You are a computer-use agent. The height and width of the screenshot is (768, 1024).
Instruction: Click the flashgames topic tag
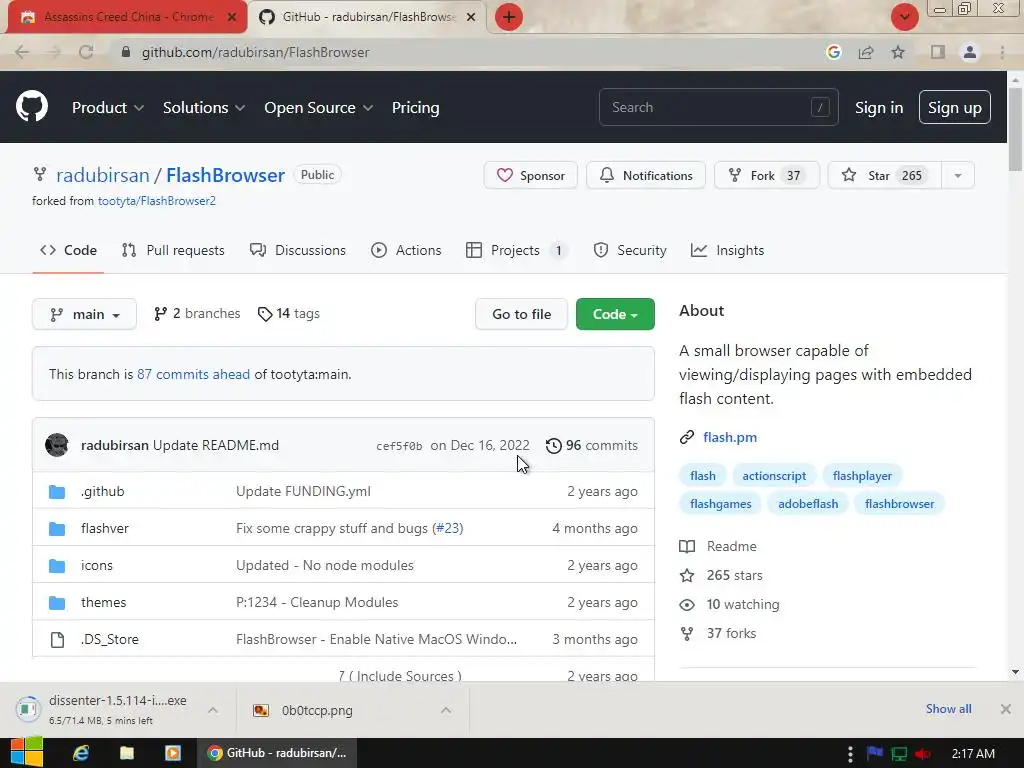click(x=720, y=504)
